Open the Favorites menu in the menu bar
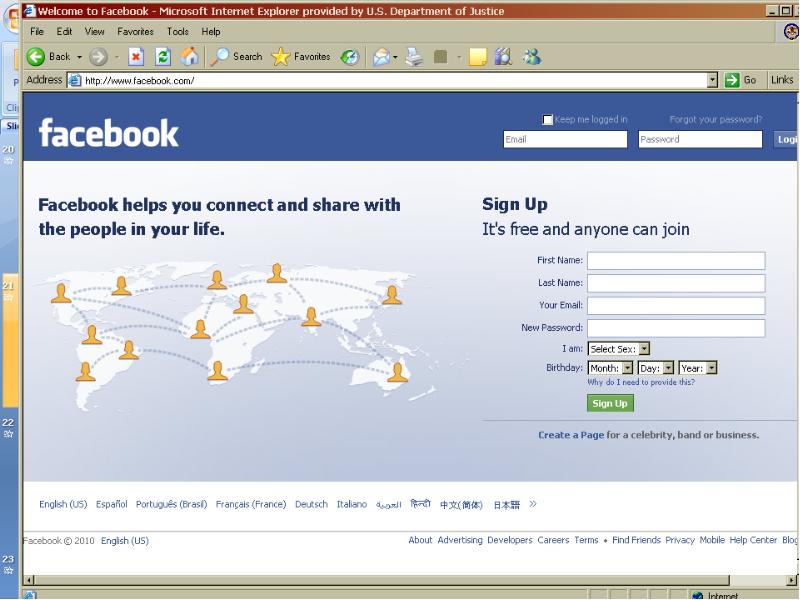Viewport: 800px width, 600px height. tap(135, 32)
